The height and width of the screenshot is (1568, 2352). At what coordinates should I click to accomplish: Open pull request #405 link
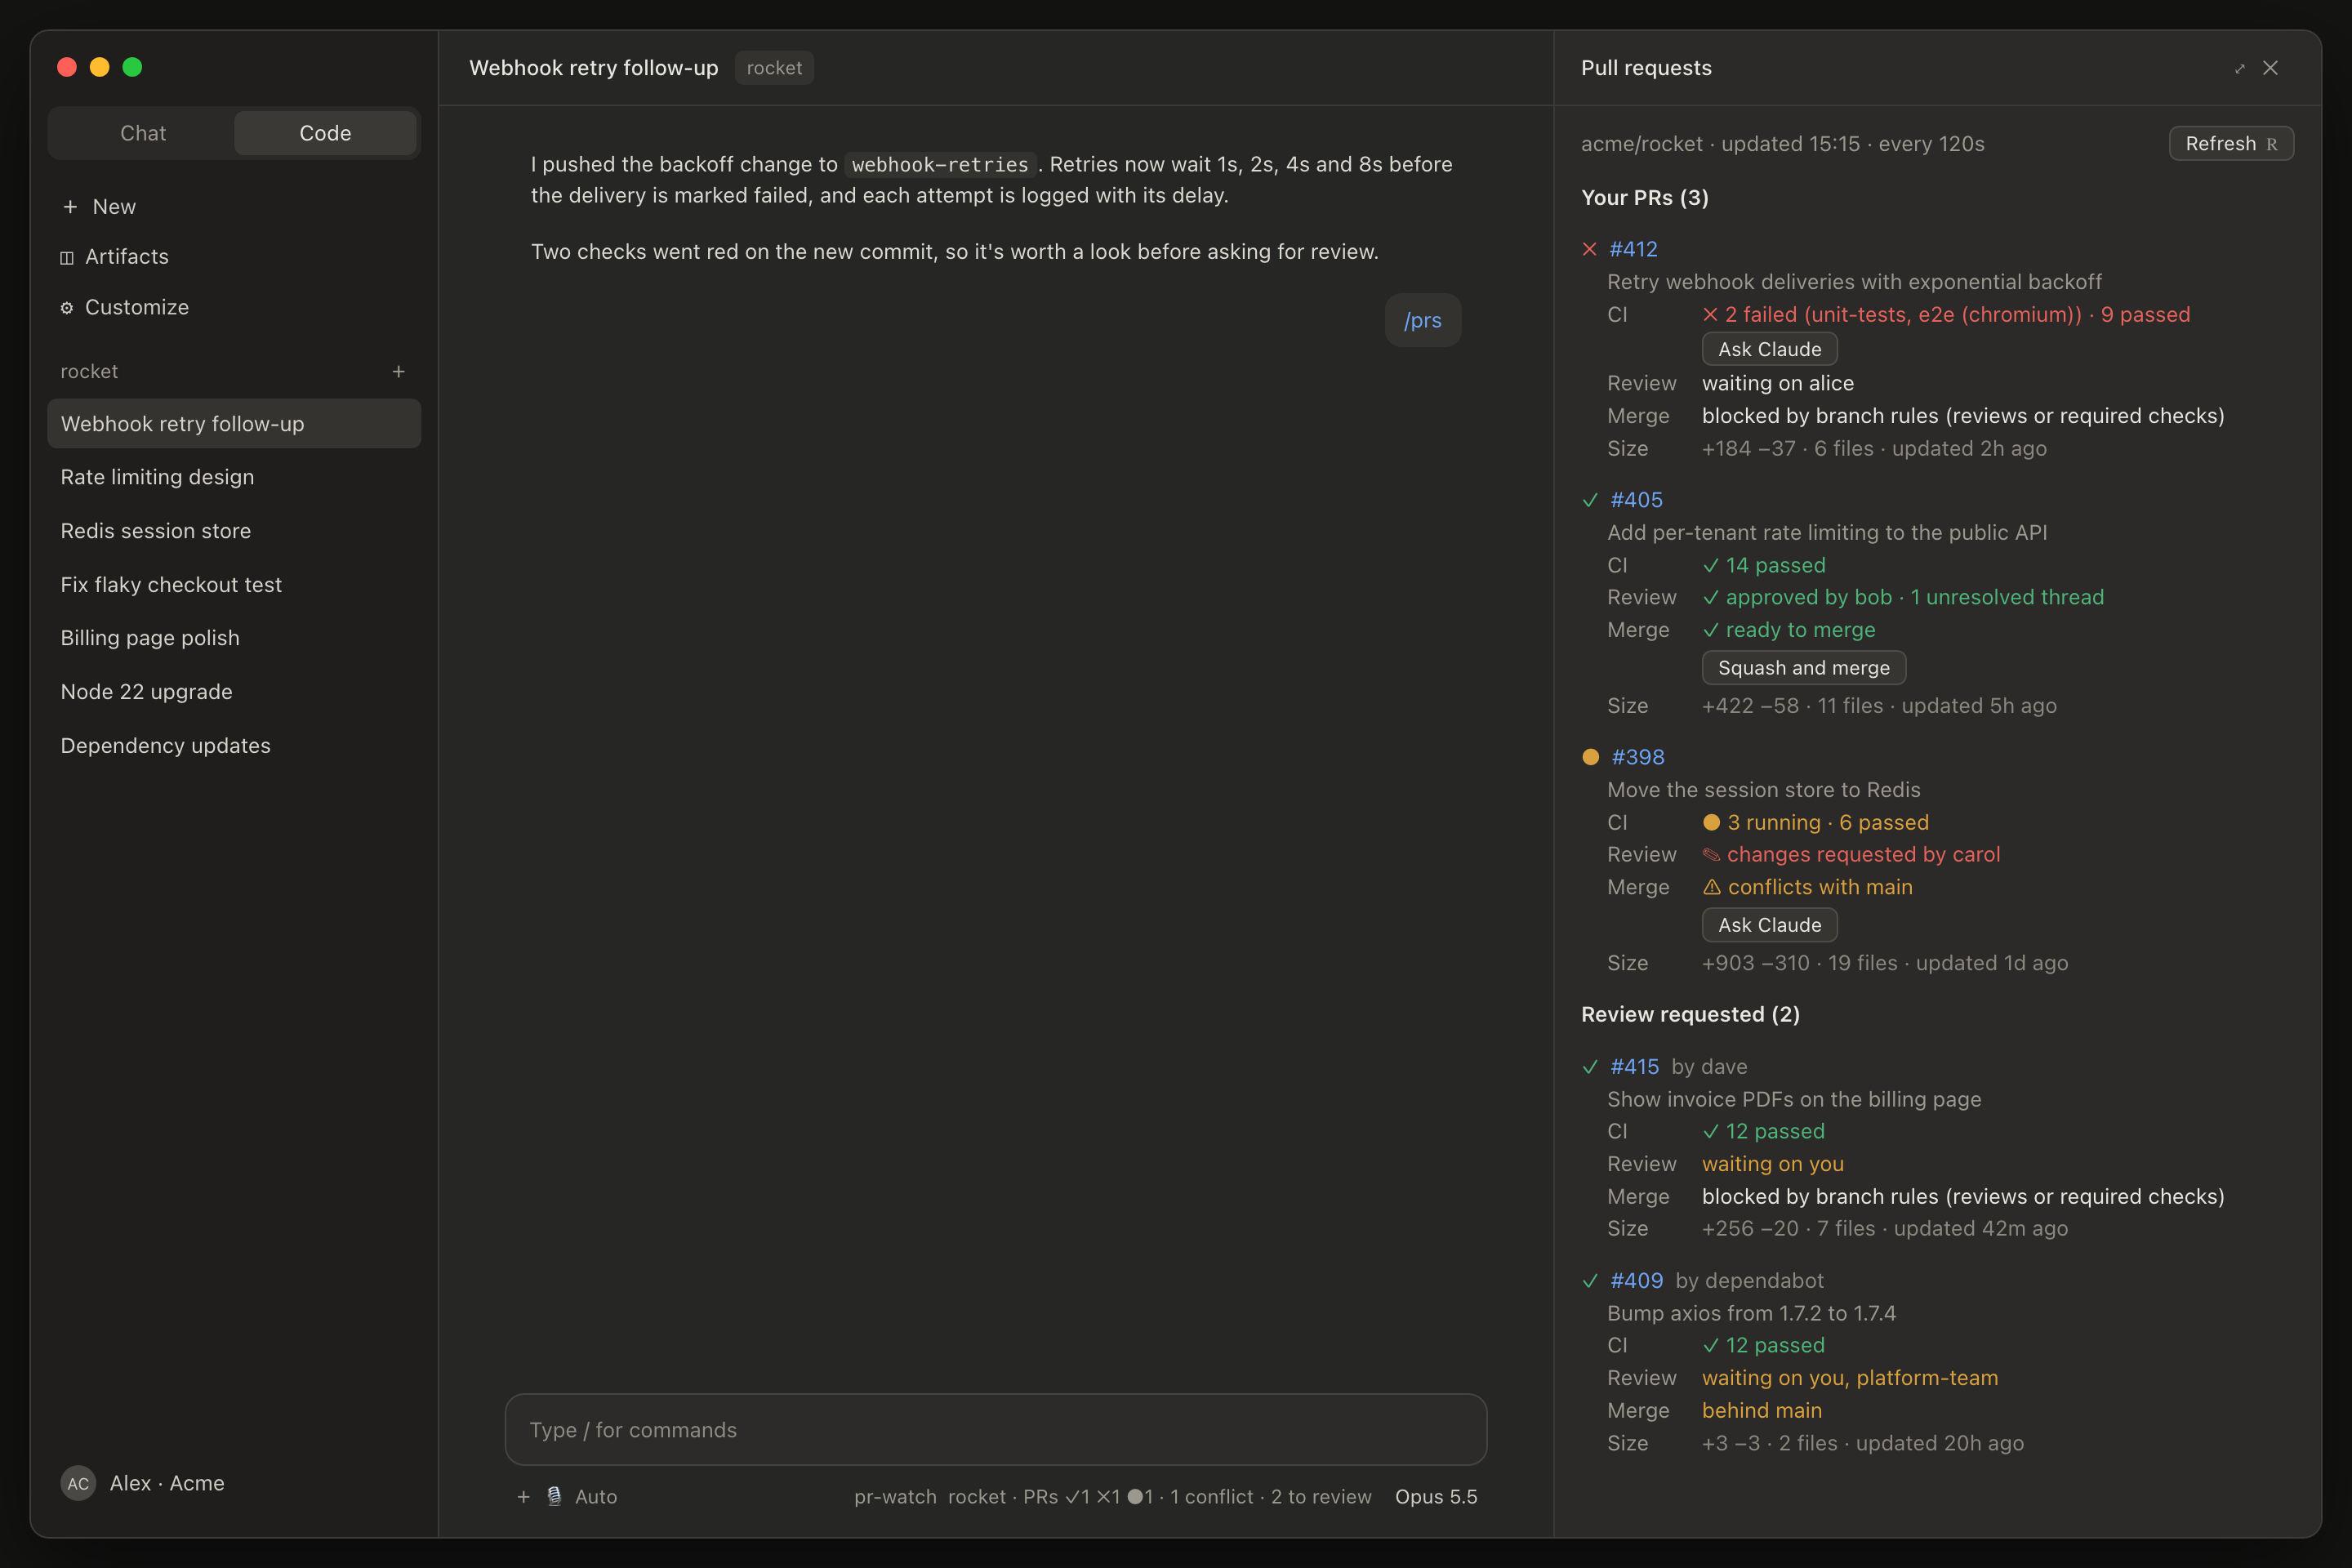[x=1636, y=500]
